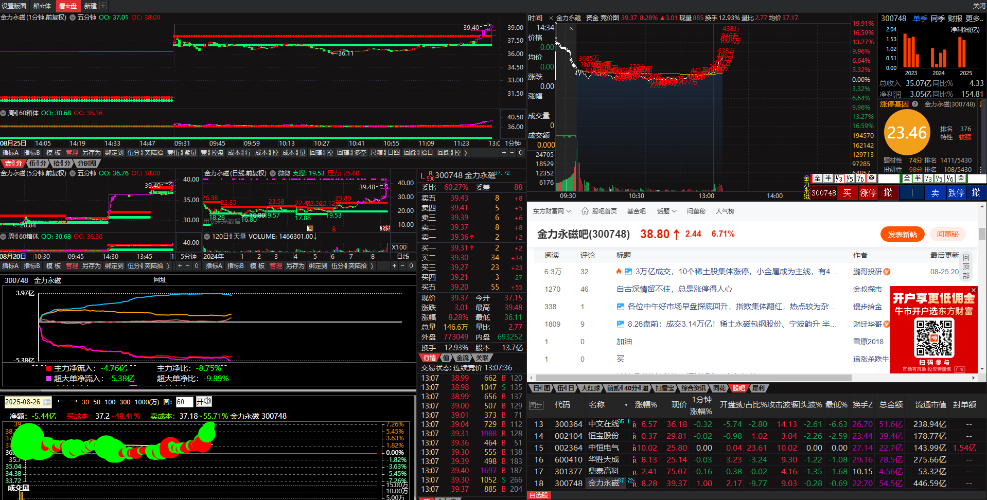
Task: Click the QR code advertisement image
Action: pos(935,339)
